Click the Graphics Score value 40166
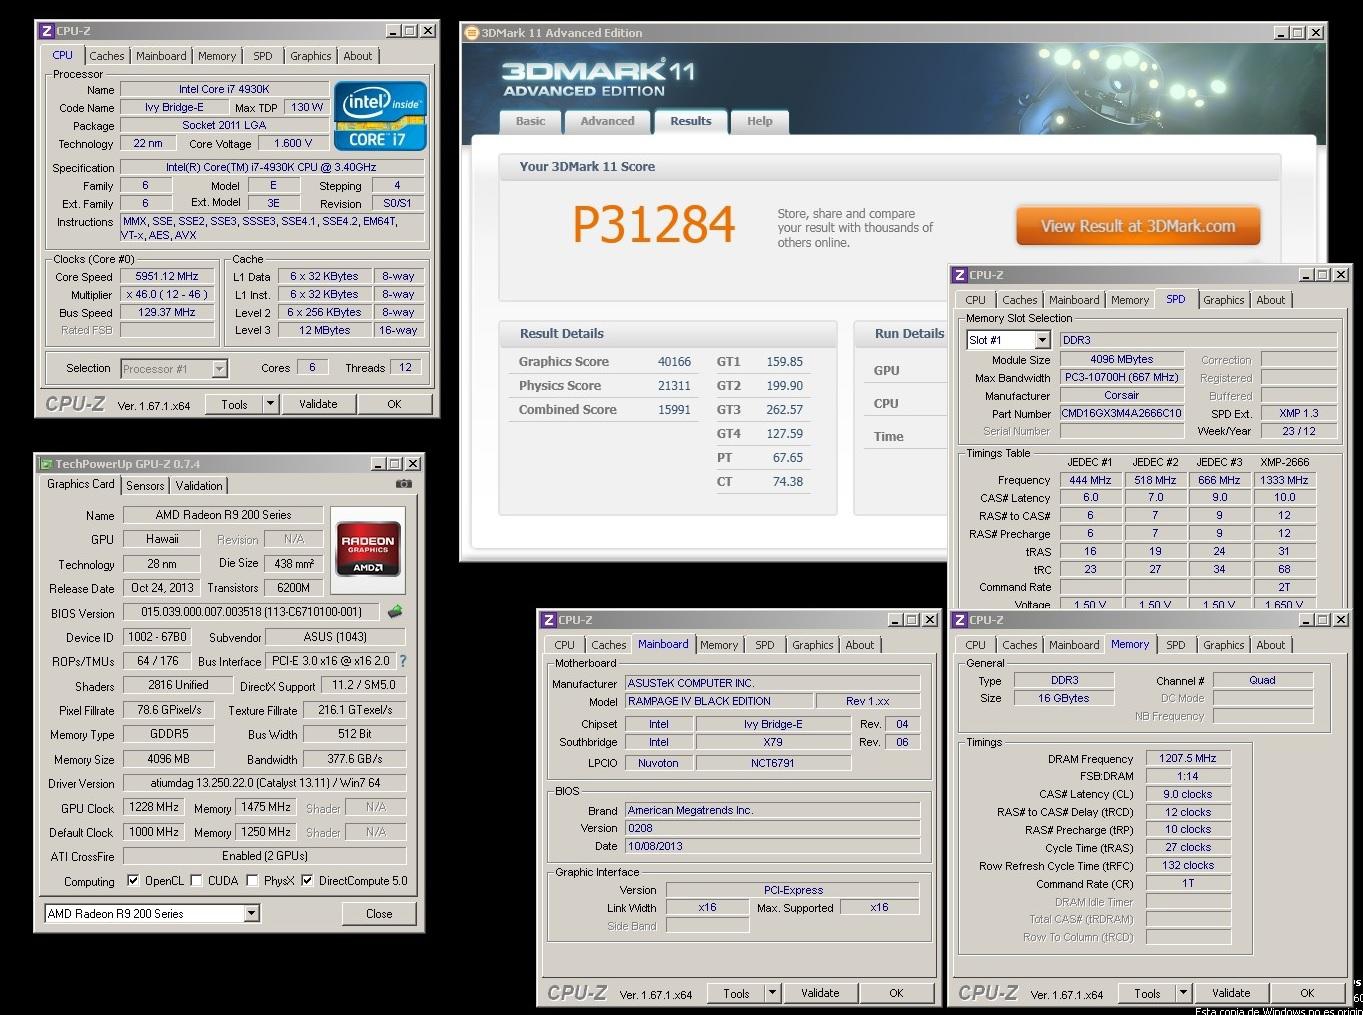 pos(674,362)
